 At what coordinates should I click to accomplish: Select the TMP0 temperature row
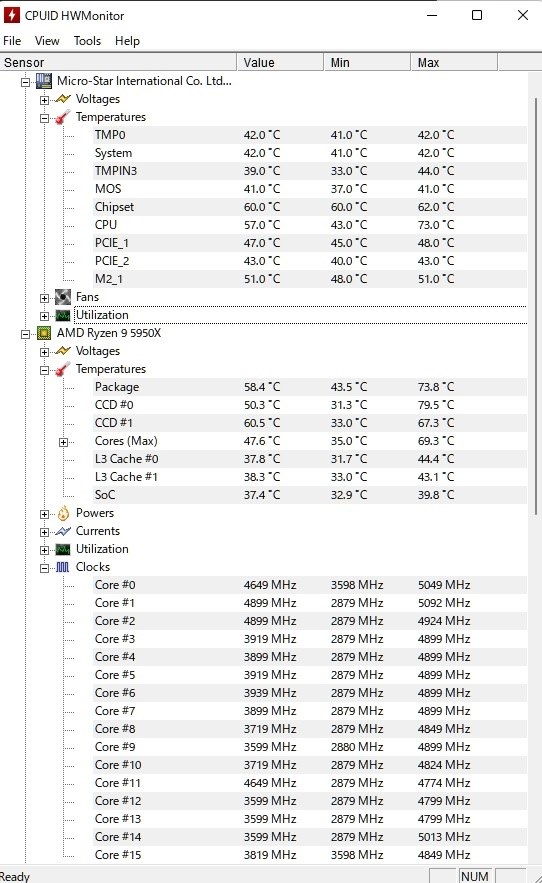pos(310,135)
